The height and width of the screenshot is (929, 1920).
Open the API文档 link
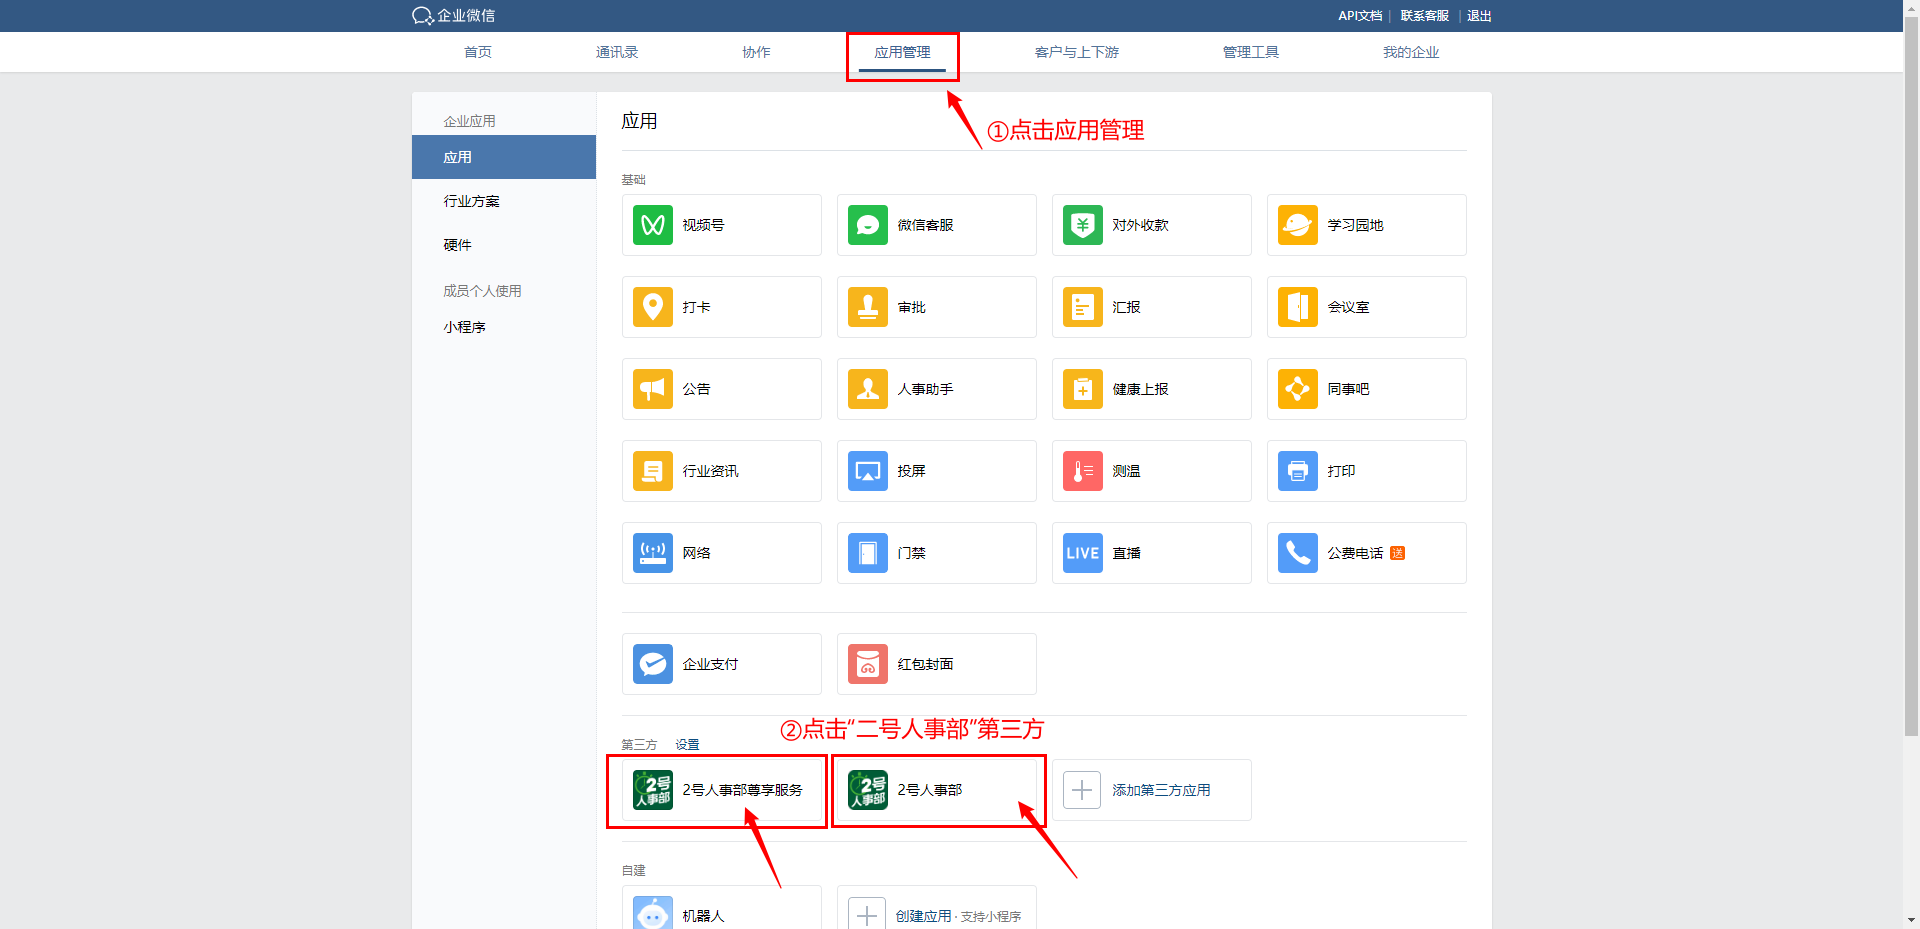(x=1360, y=16)
